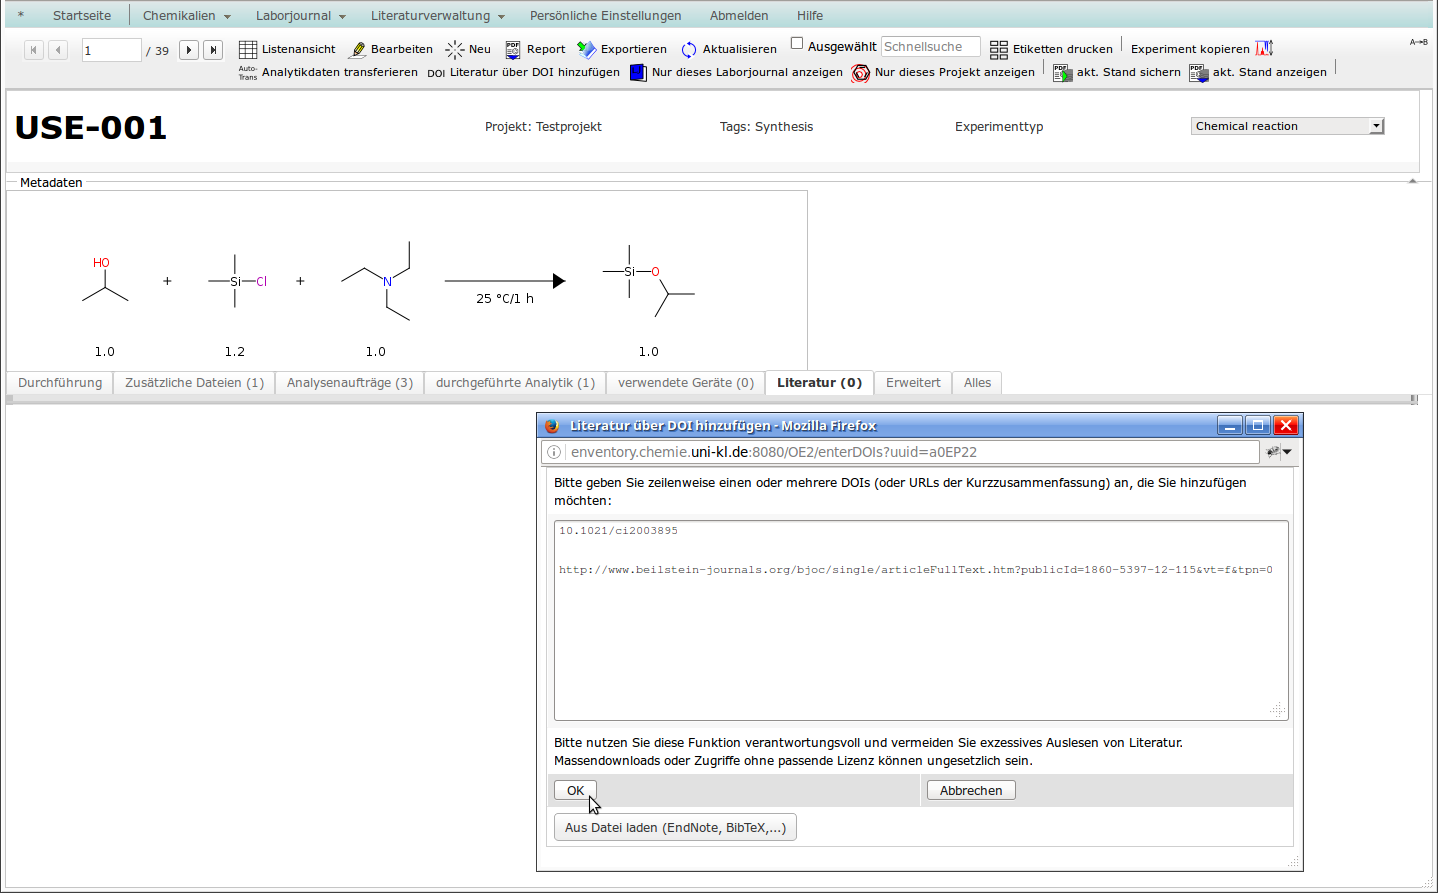
Task: Select the Literatur (0) tab
Action: click(x=820, y=383)
